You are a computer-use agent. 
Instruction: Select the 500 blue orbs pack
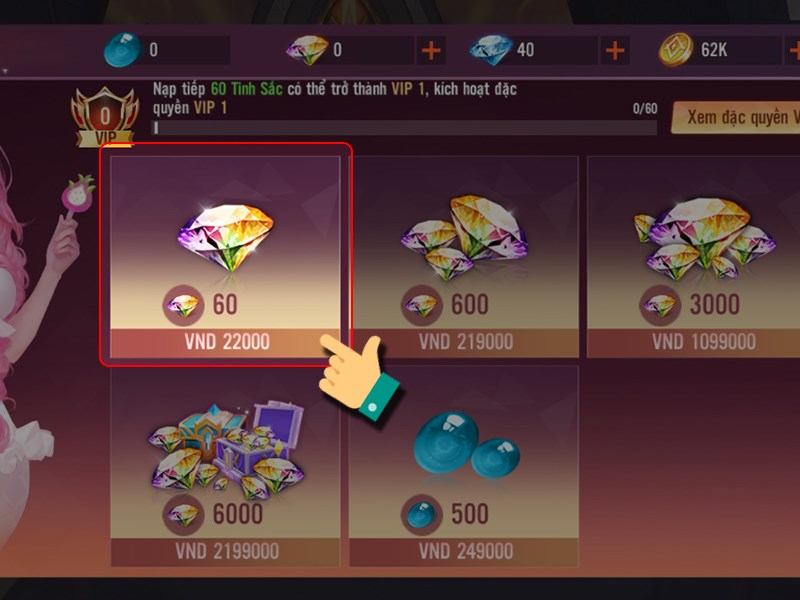click(464, 466)
